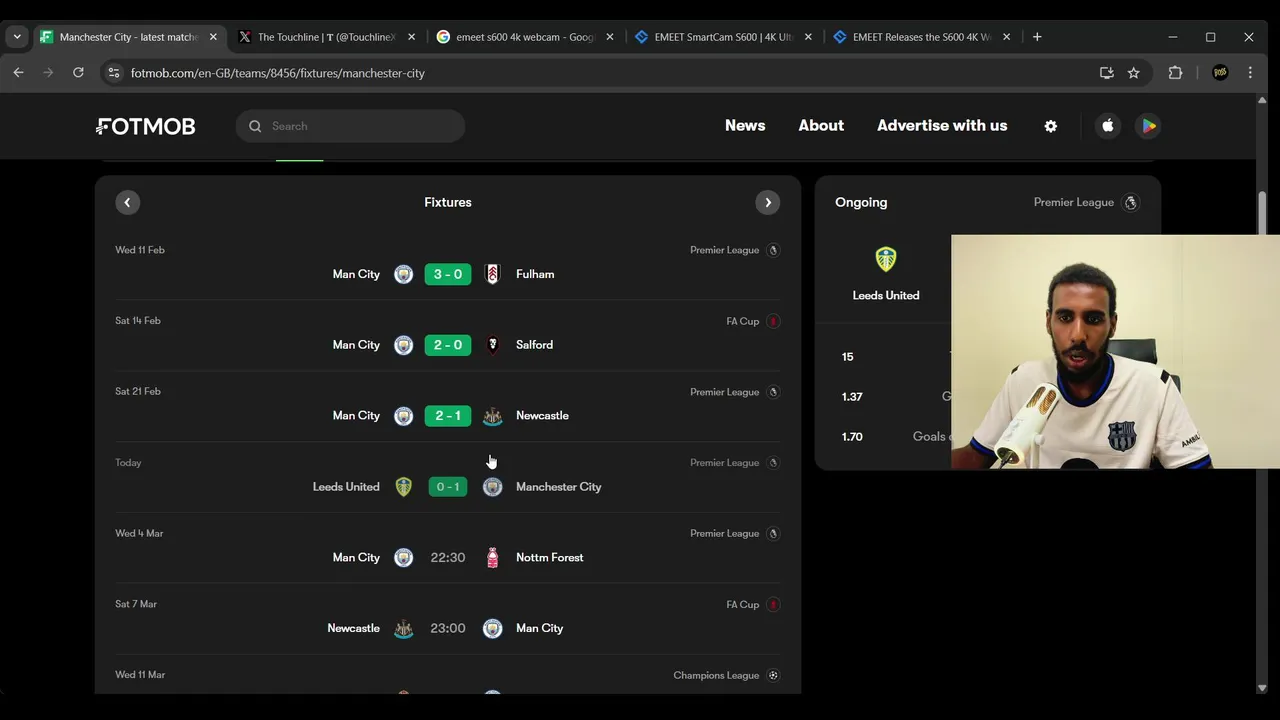Switch to EMEET SmartCam S600 tab
Image resolution: width=1280 pixels, height=720 pixels.
pyautogui.click(x=723, y=37)
